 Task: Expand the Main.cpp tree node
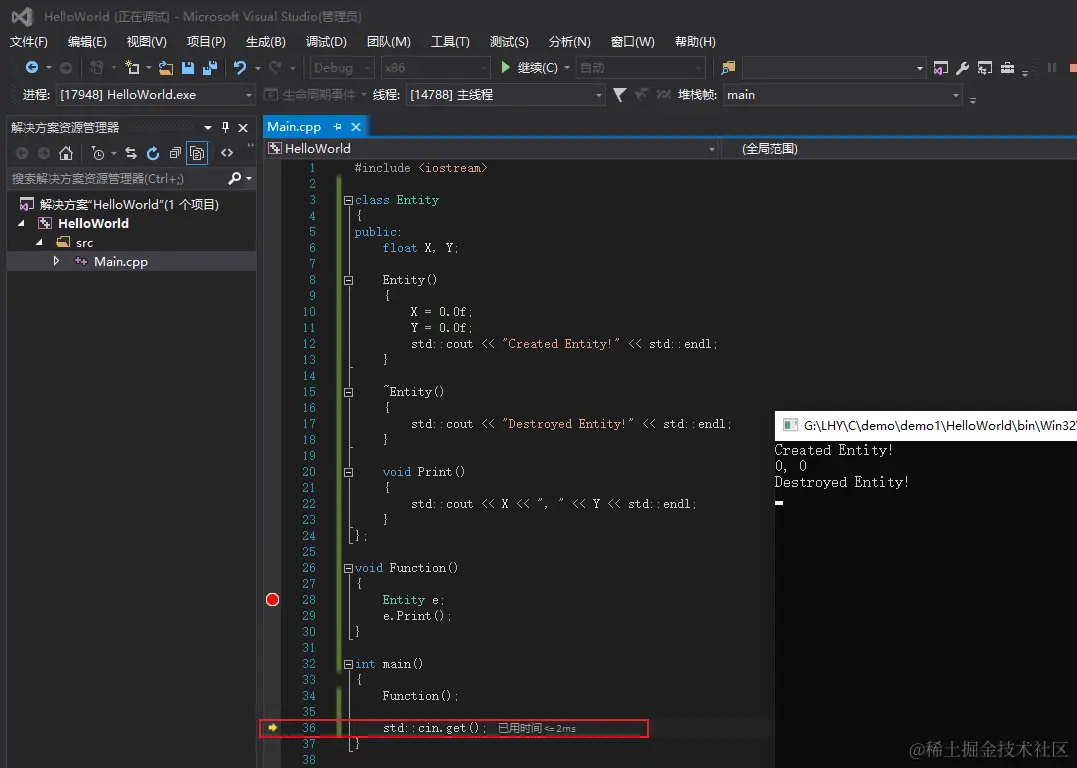click(x=57, y=261)
